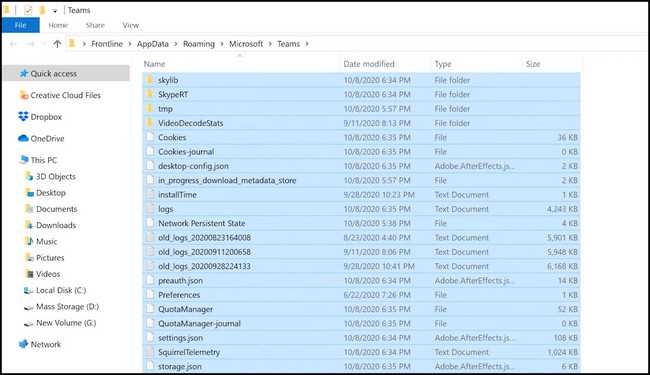The width and height of the screenshot is (650, 375).
Task: Click the Back navigation arrow
Action: click(x=13, y=44)
